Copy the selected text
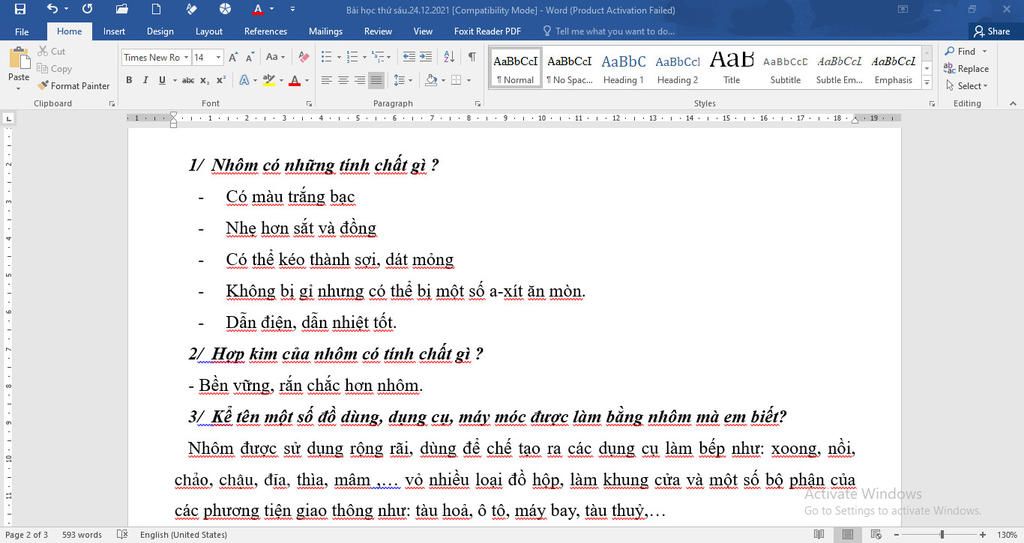1024x543 pixels. [x=54, y=69]
